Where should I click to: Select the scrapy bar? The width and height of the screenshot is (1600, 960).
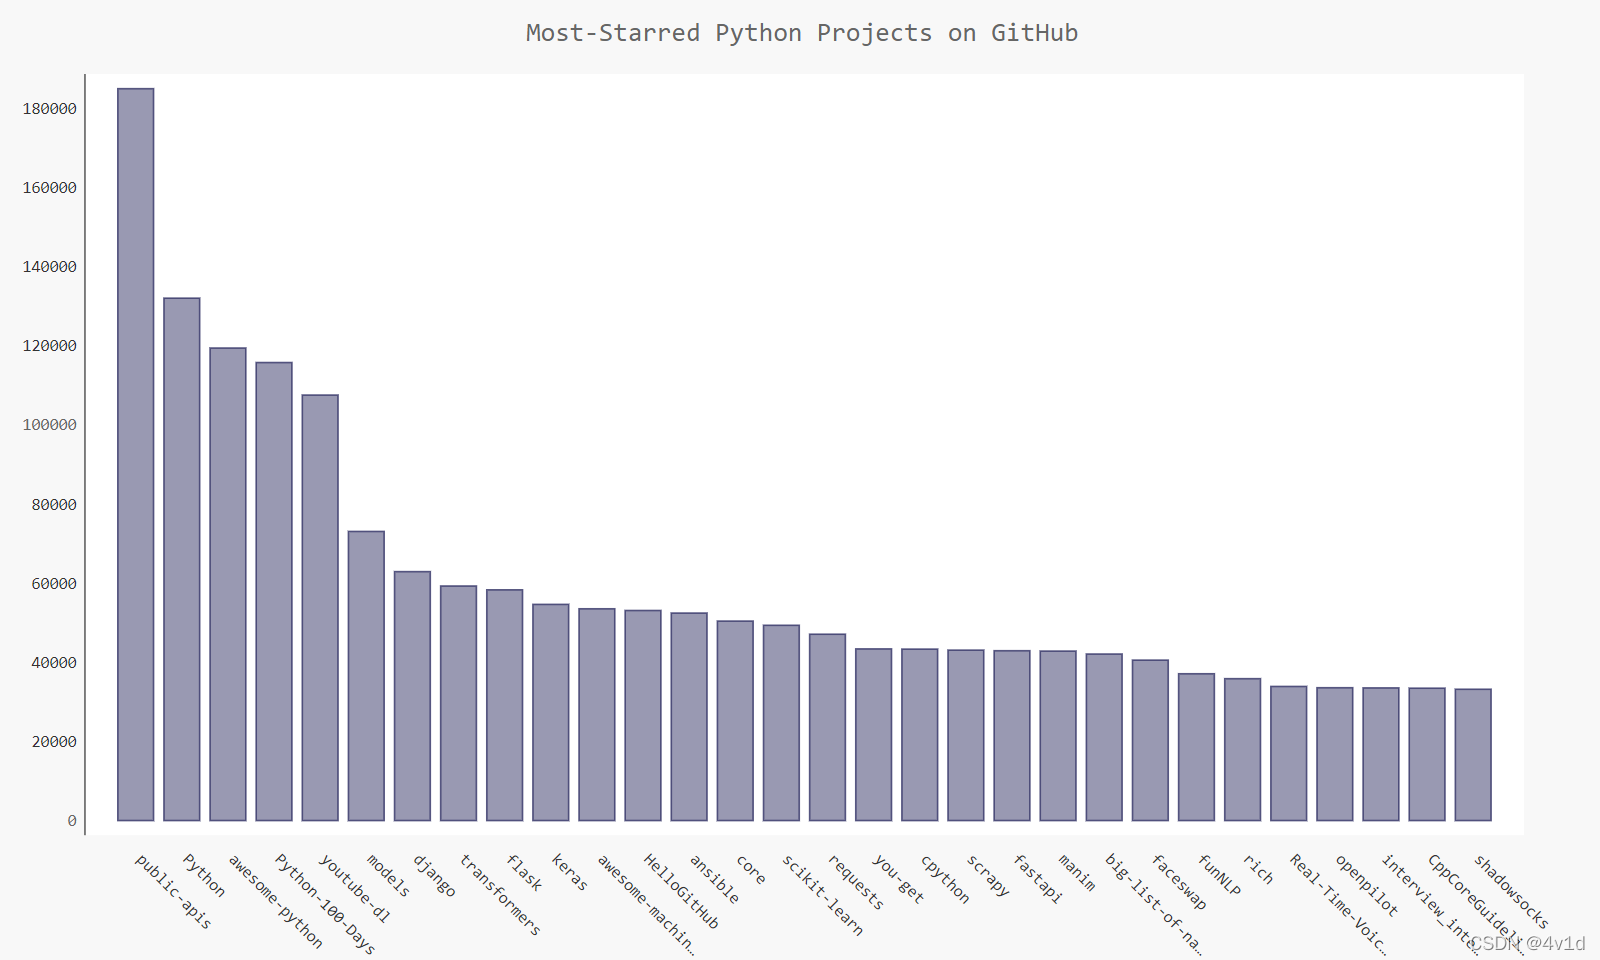[x=966, y=735]
